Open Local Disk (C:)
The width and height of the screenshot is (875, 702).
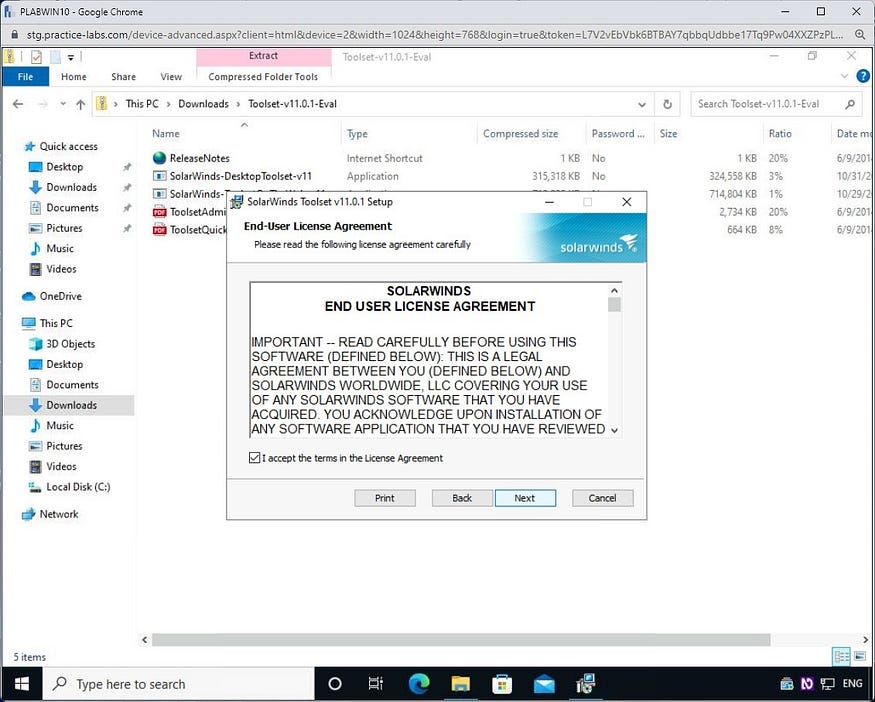point(78,487)
